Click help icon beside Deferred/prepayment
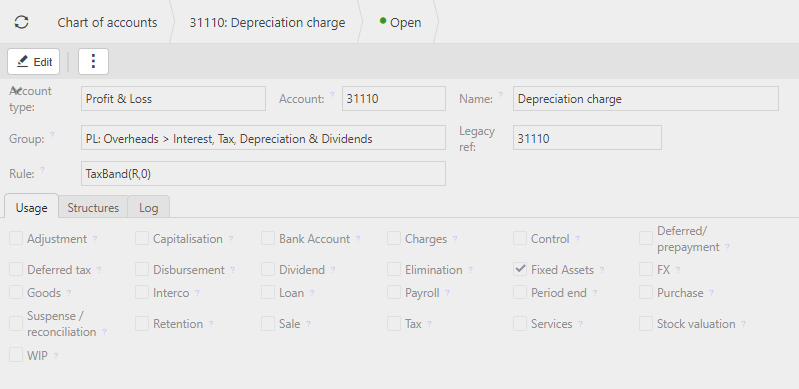 [727, 247]
